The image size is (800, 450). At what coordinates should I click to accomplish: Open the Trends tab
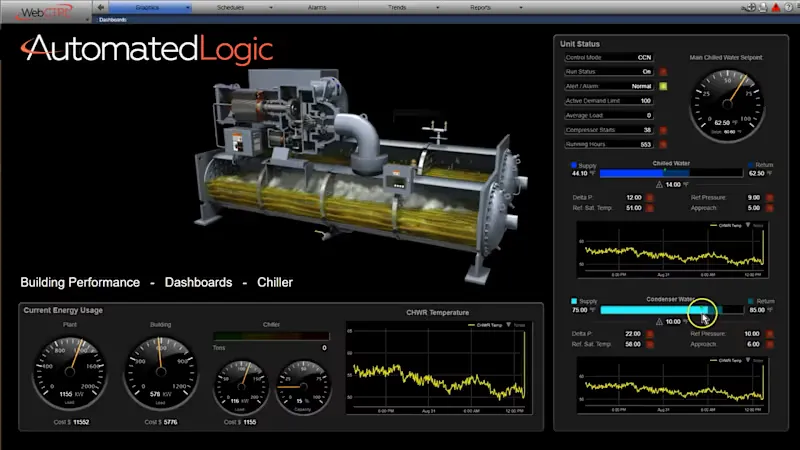click(x=397, y=8)
